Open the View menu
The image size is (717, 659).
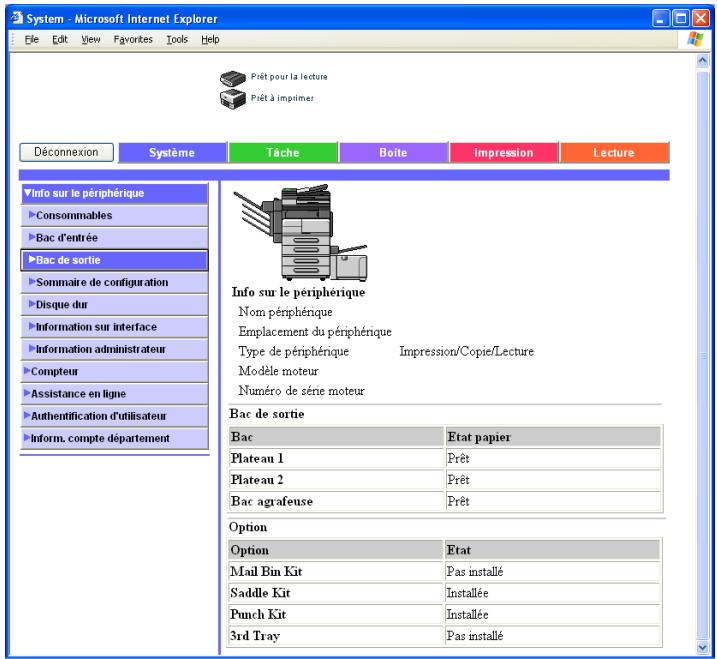[91, 40]
